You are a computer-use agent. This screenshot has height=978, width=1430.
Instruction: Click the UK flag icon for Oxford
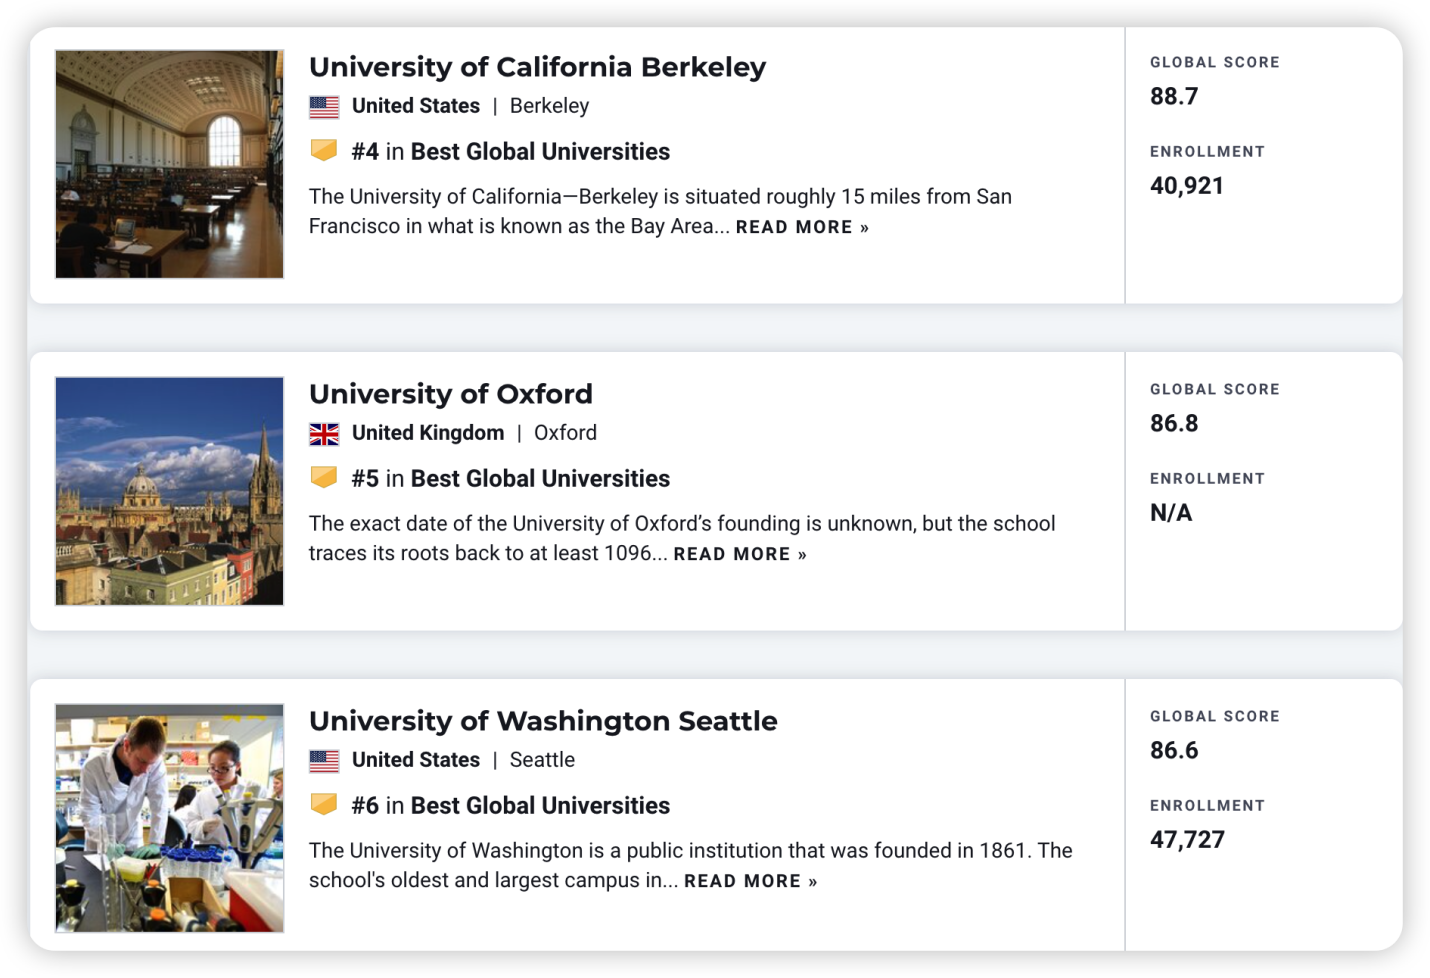(x=324, y=434)
